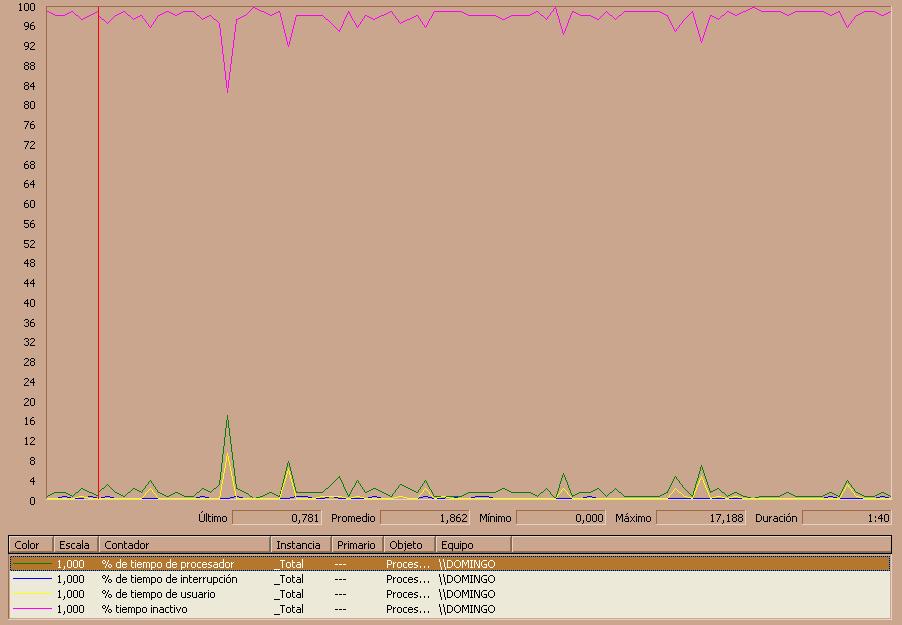This screenshot has height=625, width=902.
Task: Select the % de tiempo de procesador counter row
Action: point(450,564)
